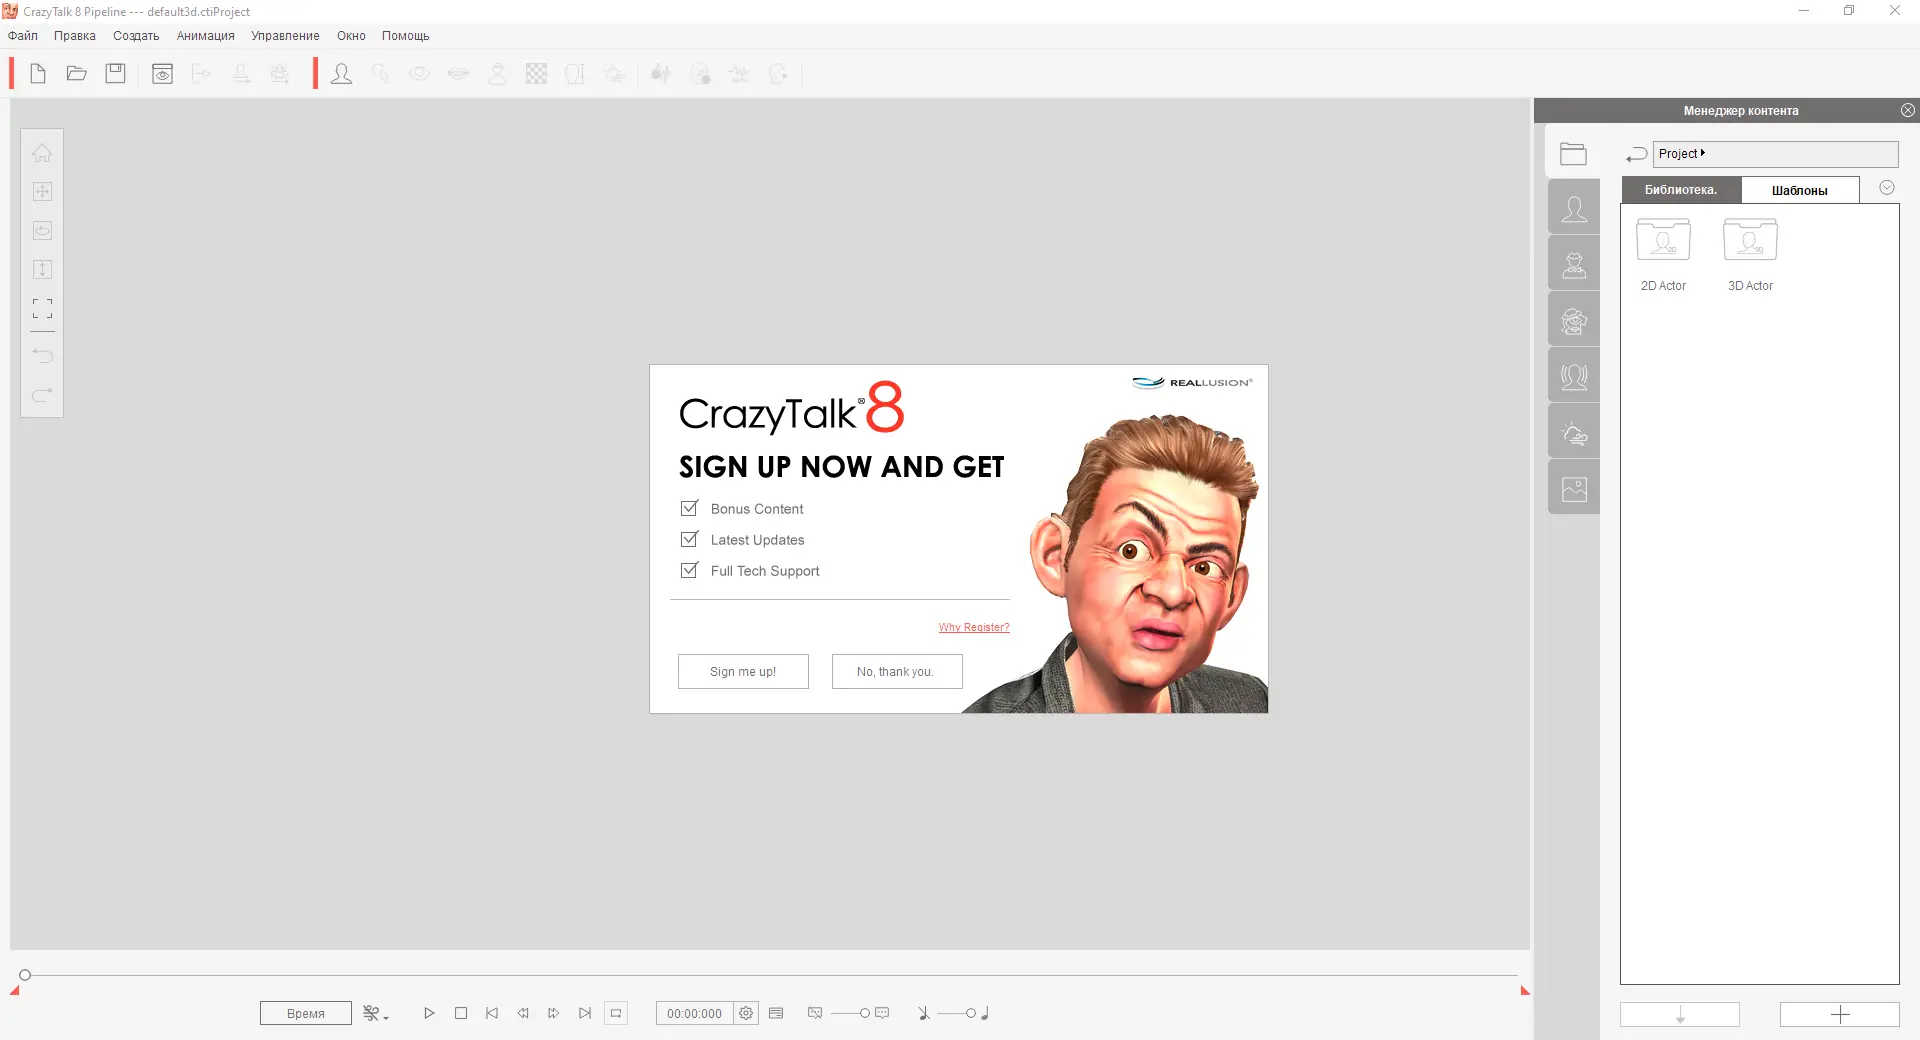
Task: Create a new project from the toolbar
Action: pos(38,73)
